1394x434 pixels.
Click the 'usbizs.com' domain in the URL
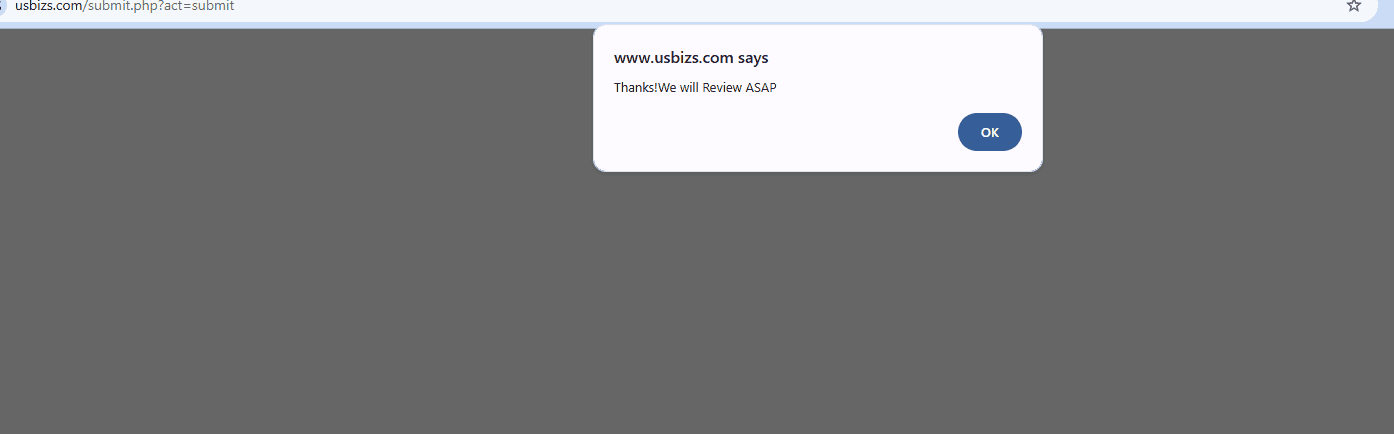(48, 6)
